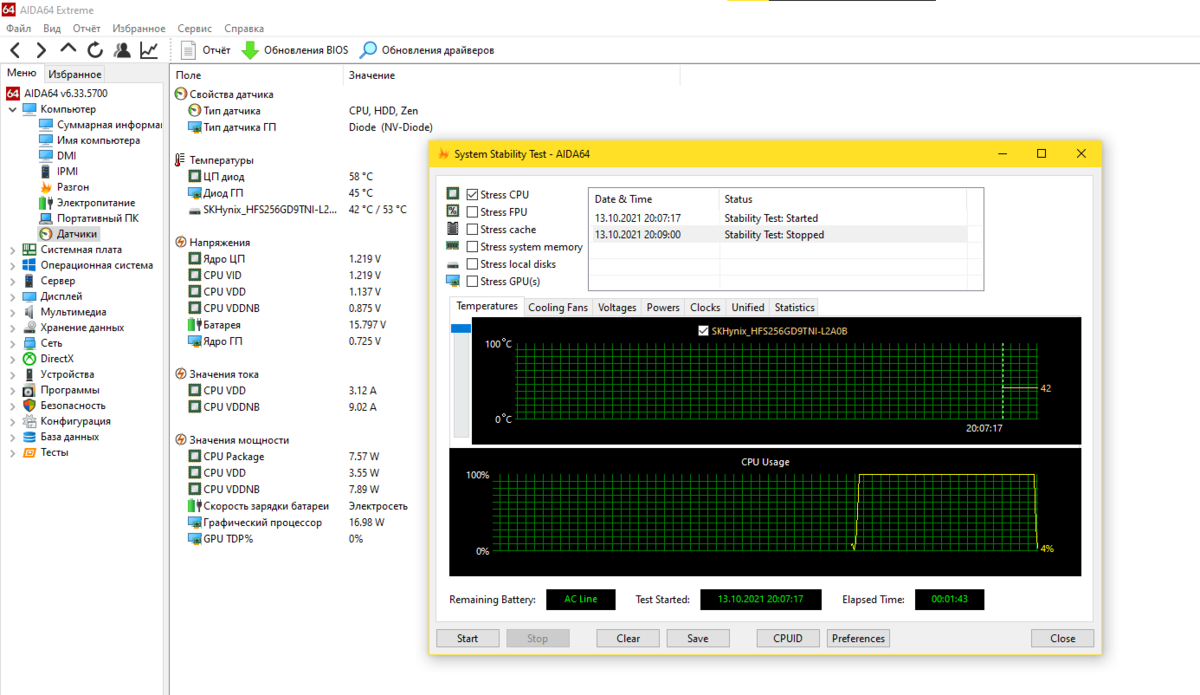
Task: Select Датчики sensors tree item
Action: (x=68, y=233)
